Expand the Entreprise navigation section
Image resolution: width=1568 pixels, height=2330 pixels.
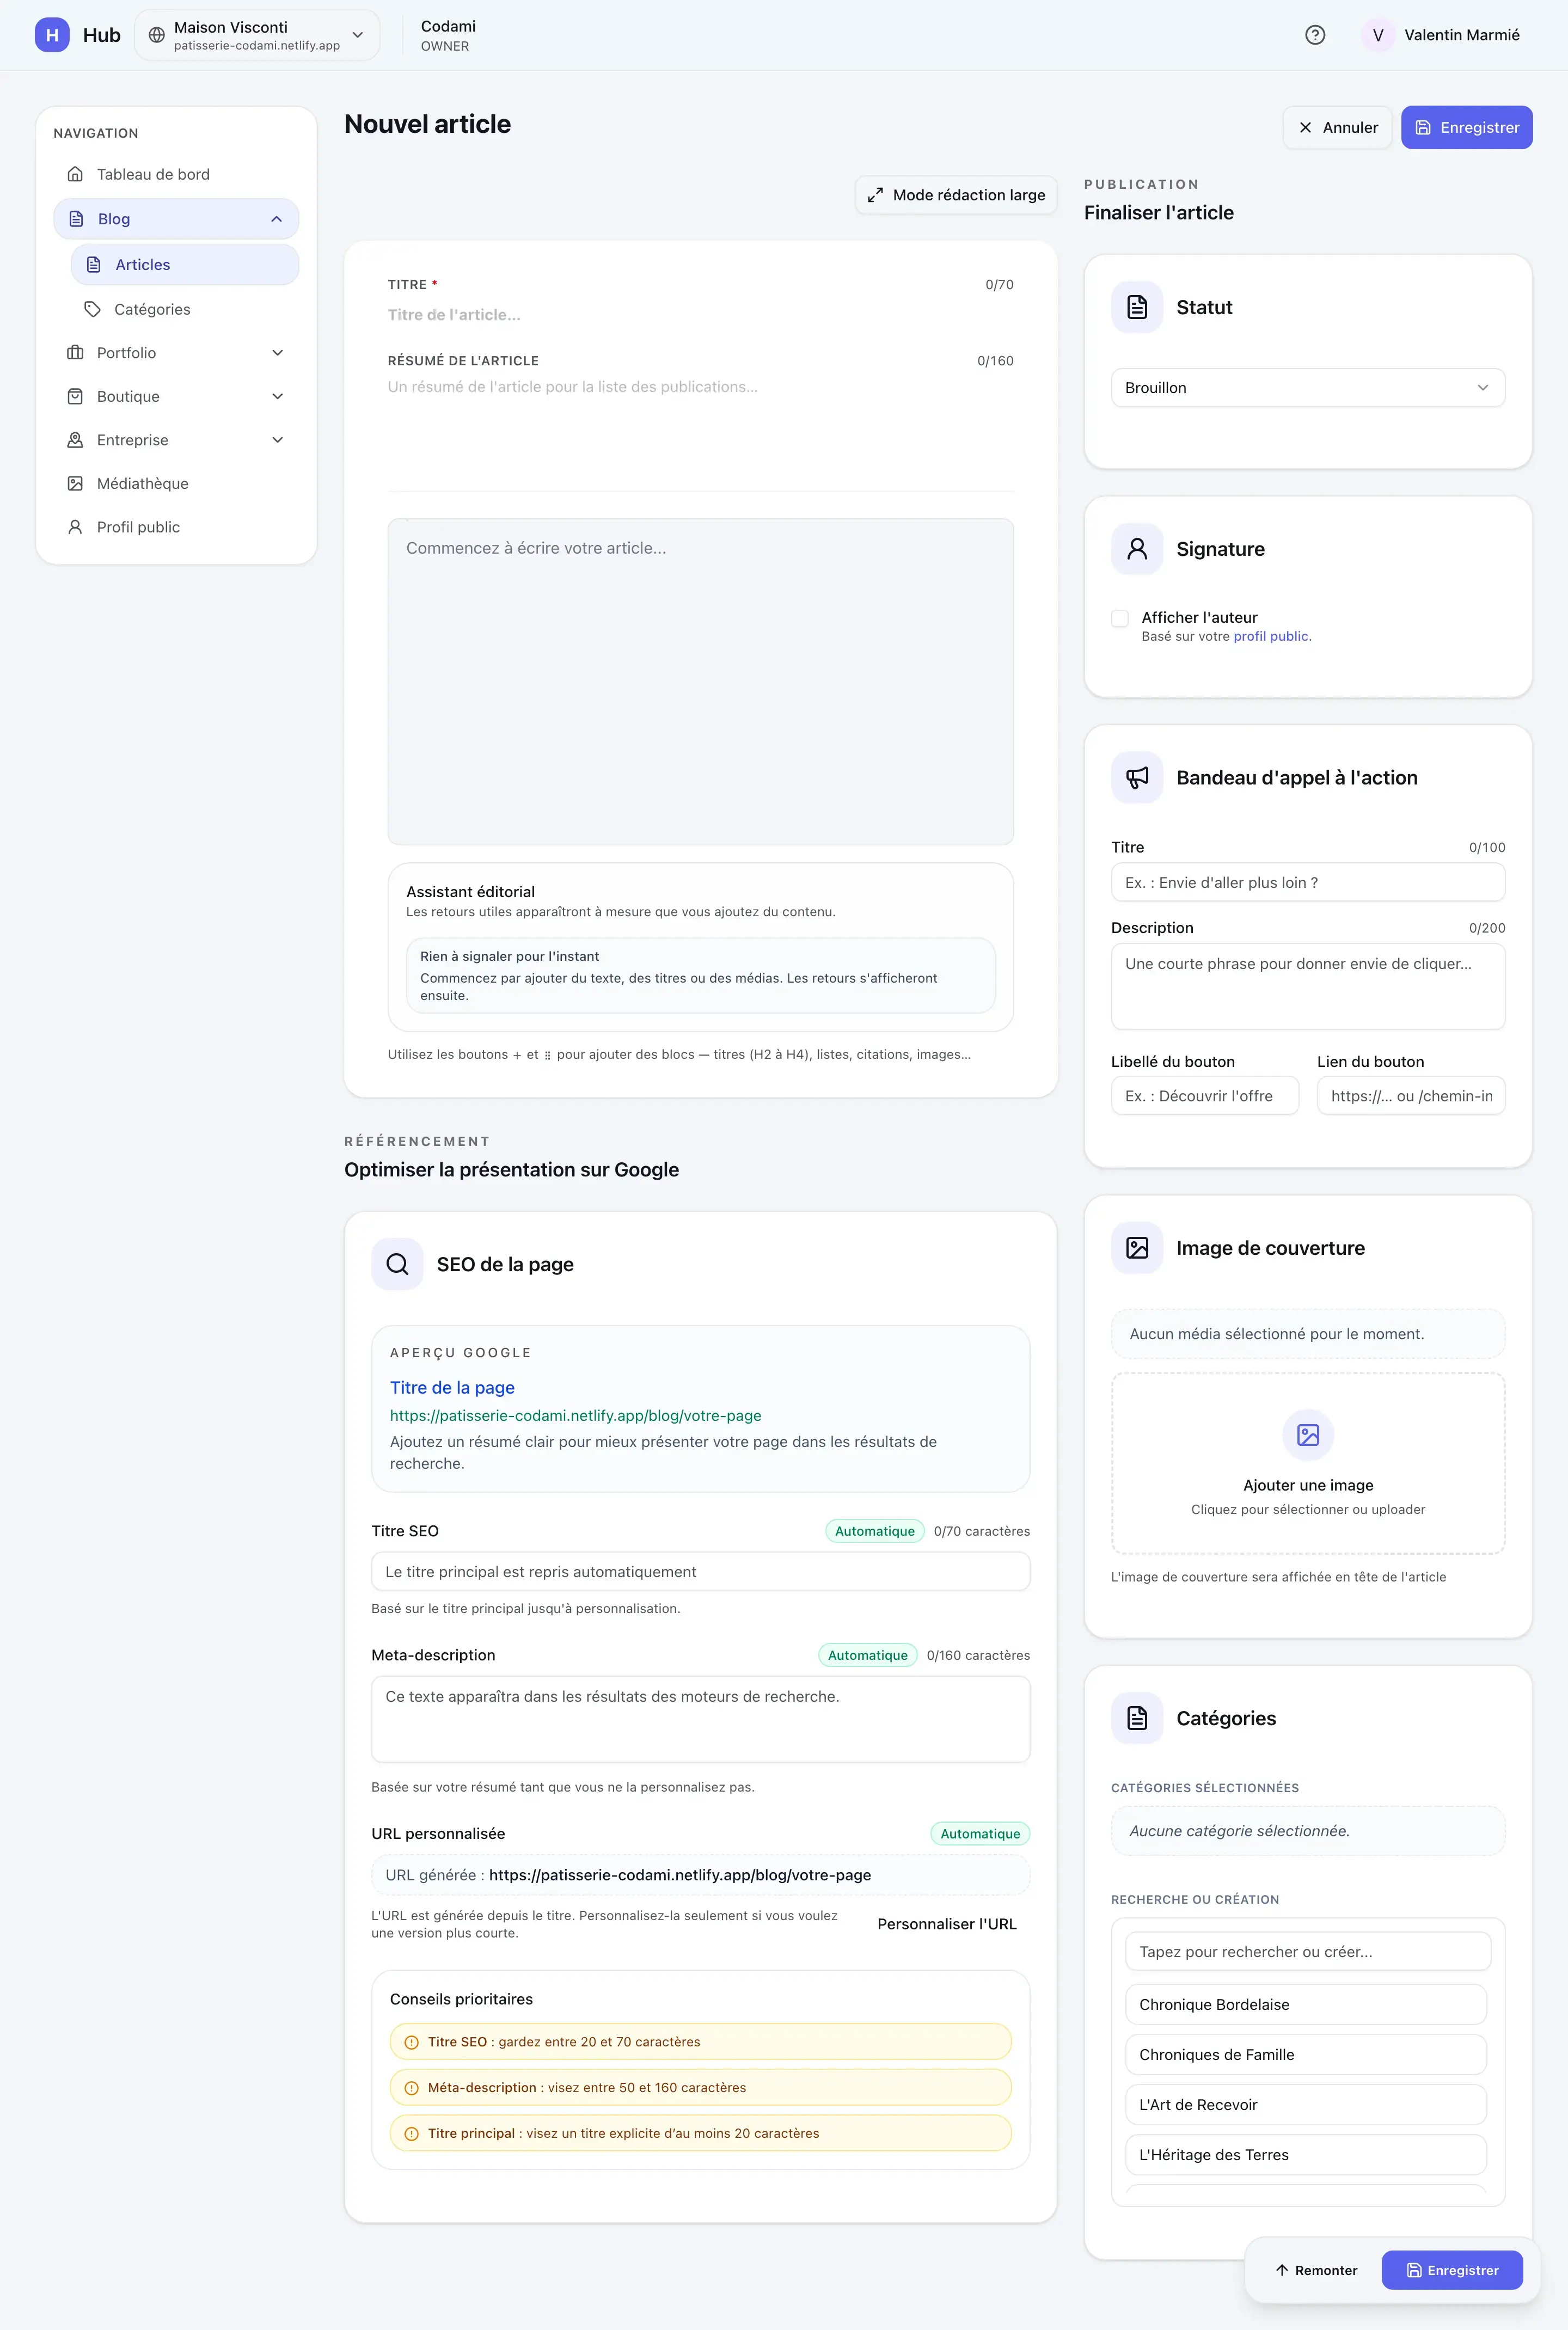point(278,440)
